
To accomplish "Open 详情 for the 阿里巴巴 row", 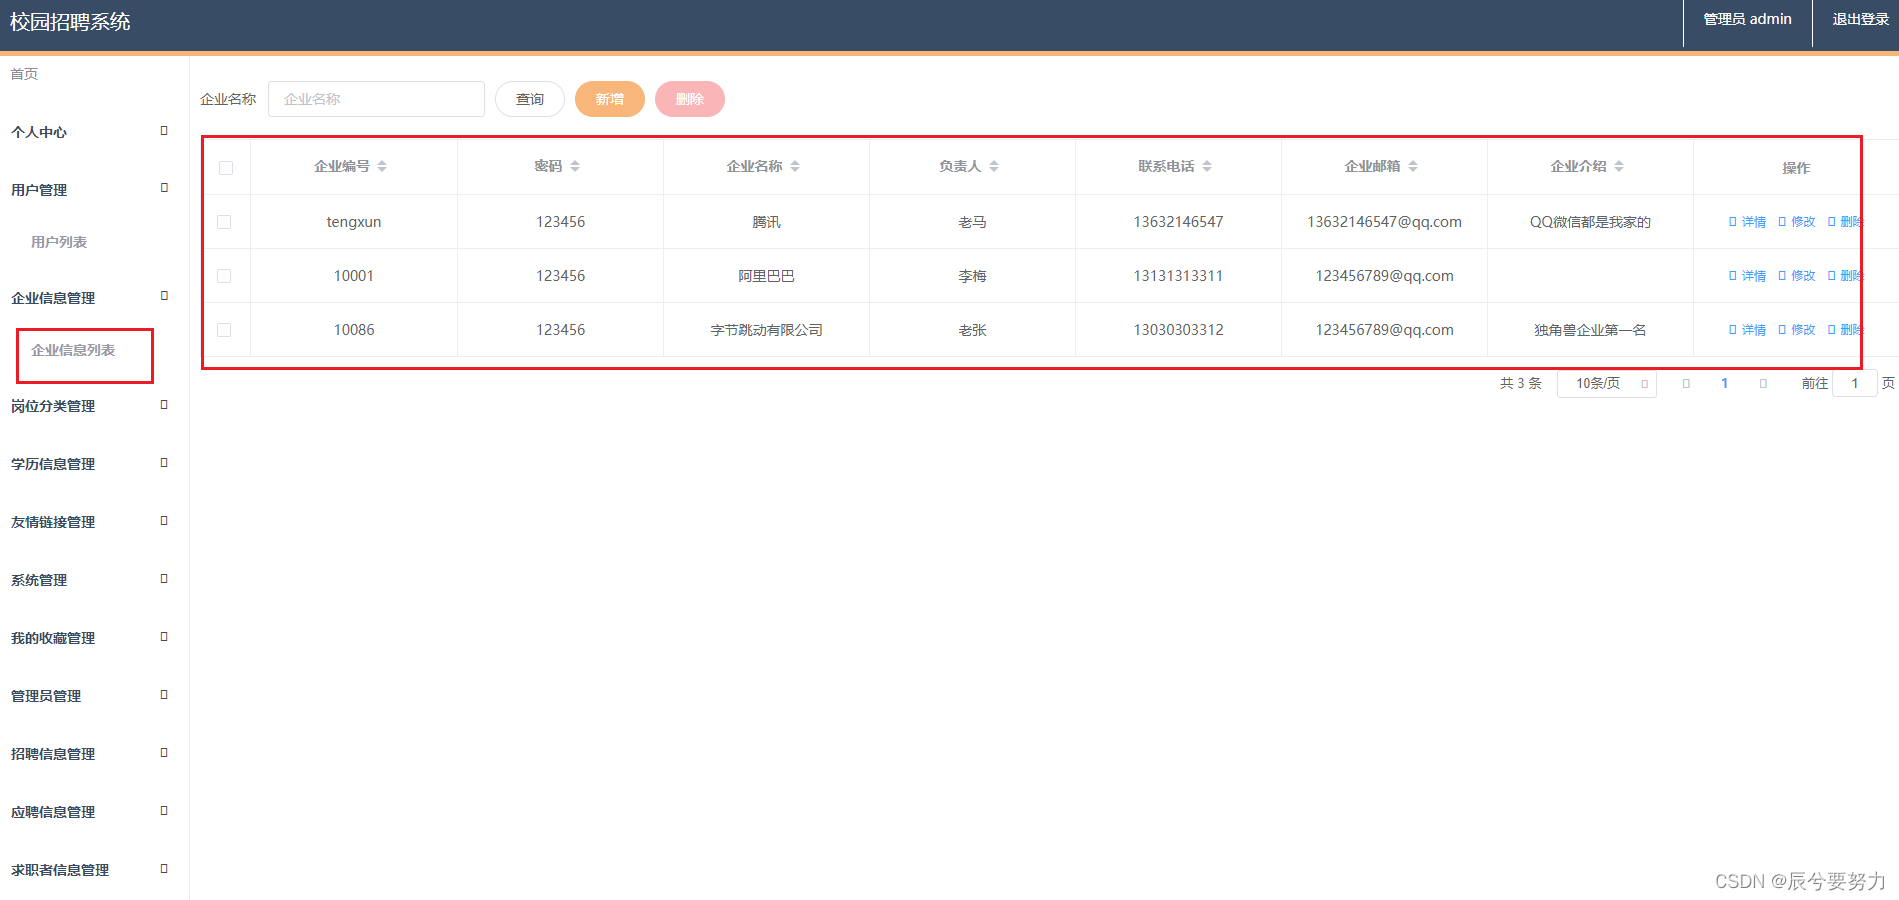I will pyautogui.click(x=1747, y=276).
